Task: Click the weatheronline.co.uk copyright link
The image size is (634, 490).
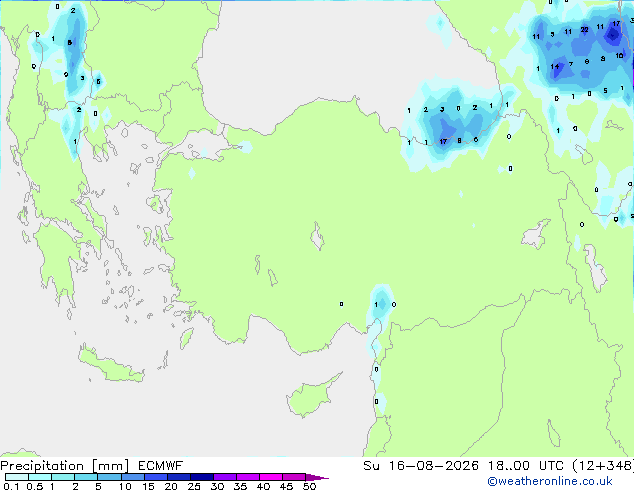Action: pyautogui.click(x=550, y=481)
